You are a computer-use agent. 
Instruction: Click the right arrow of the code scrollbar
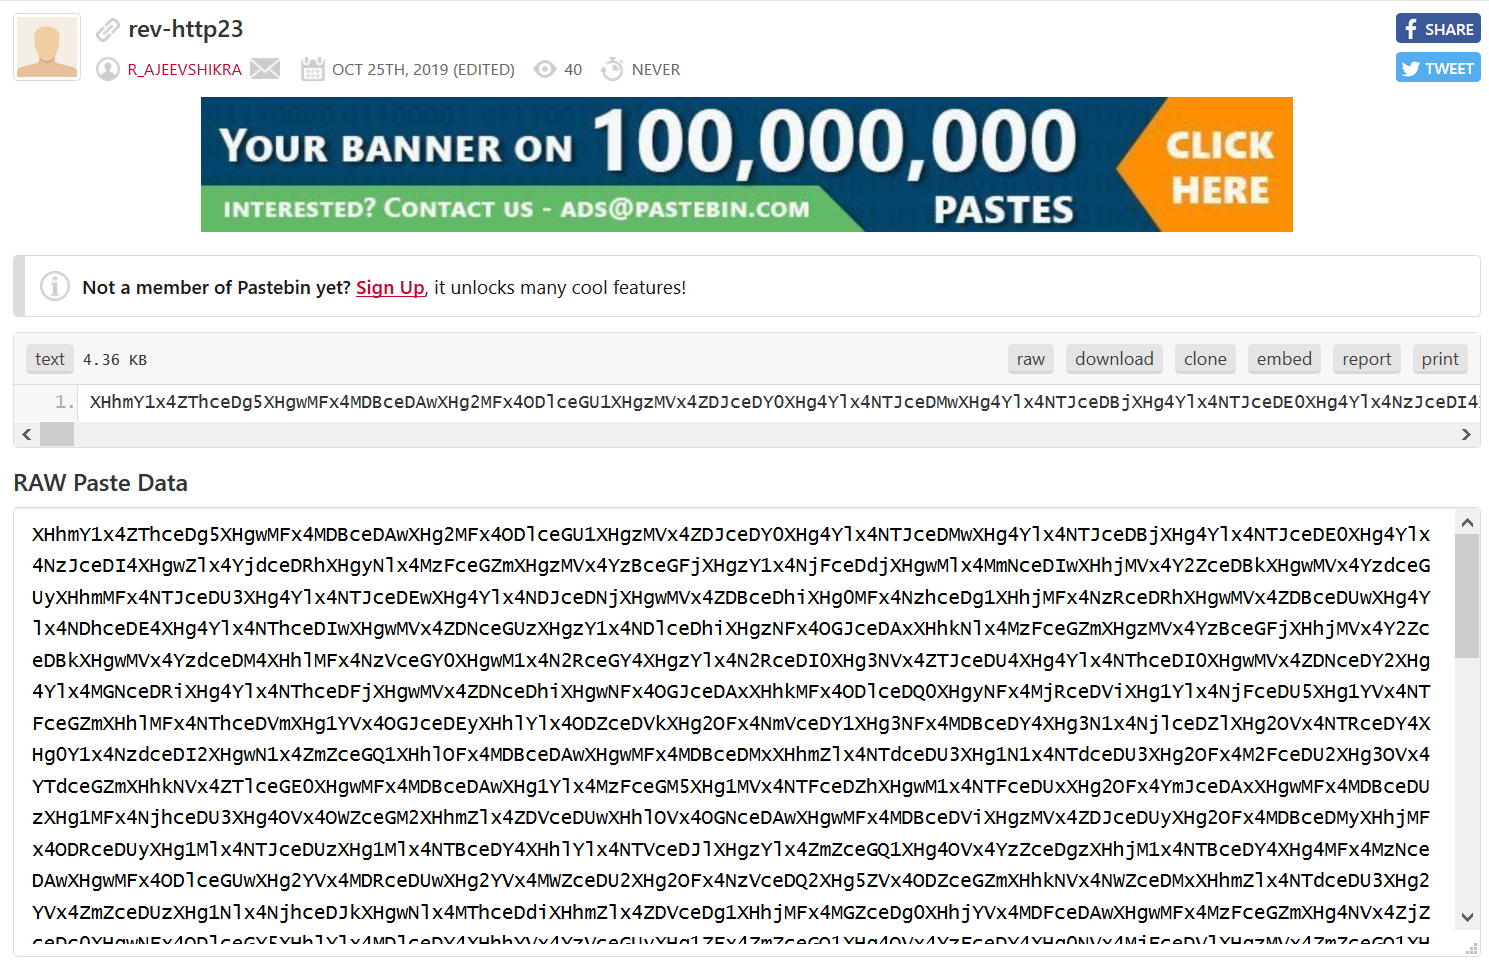click(x=1466, y=434)
